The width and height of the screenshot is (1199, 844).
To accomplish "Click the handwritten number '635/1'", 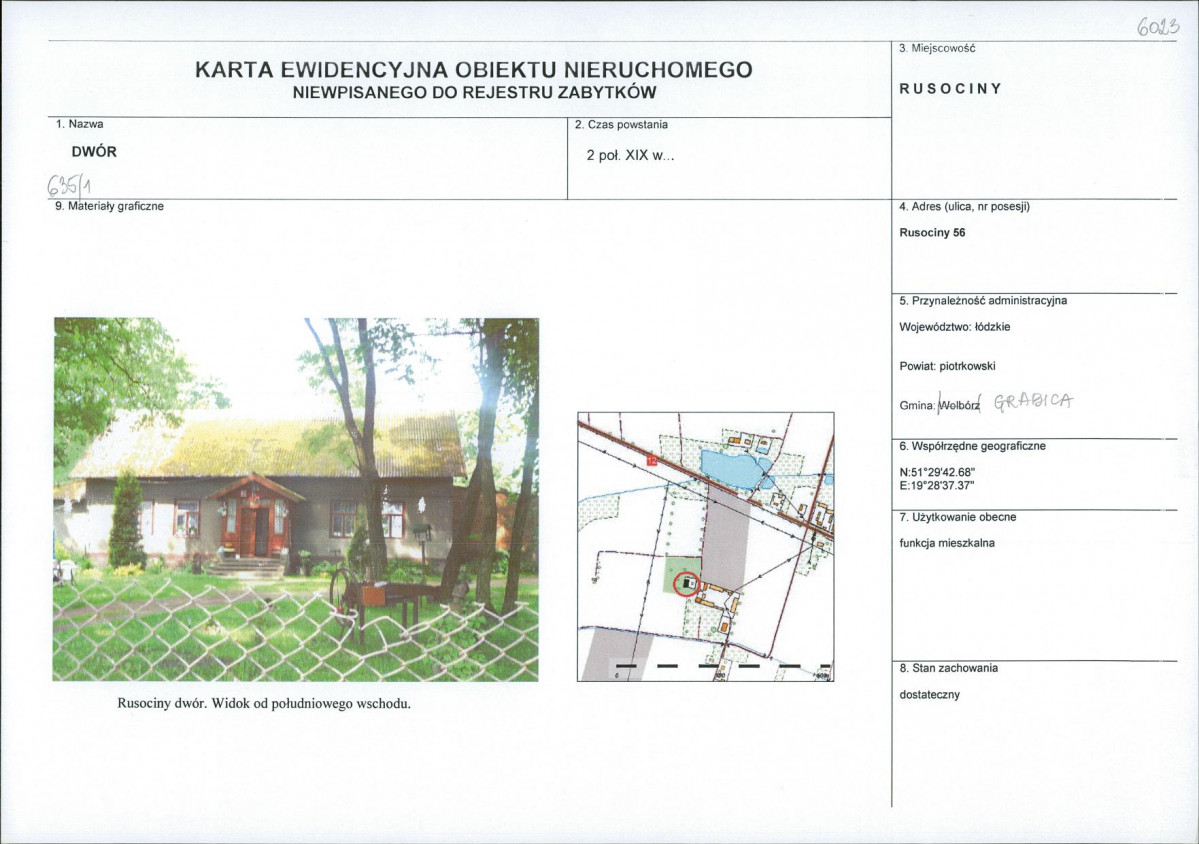I will (70, 185).
